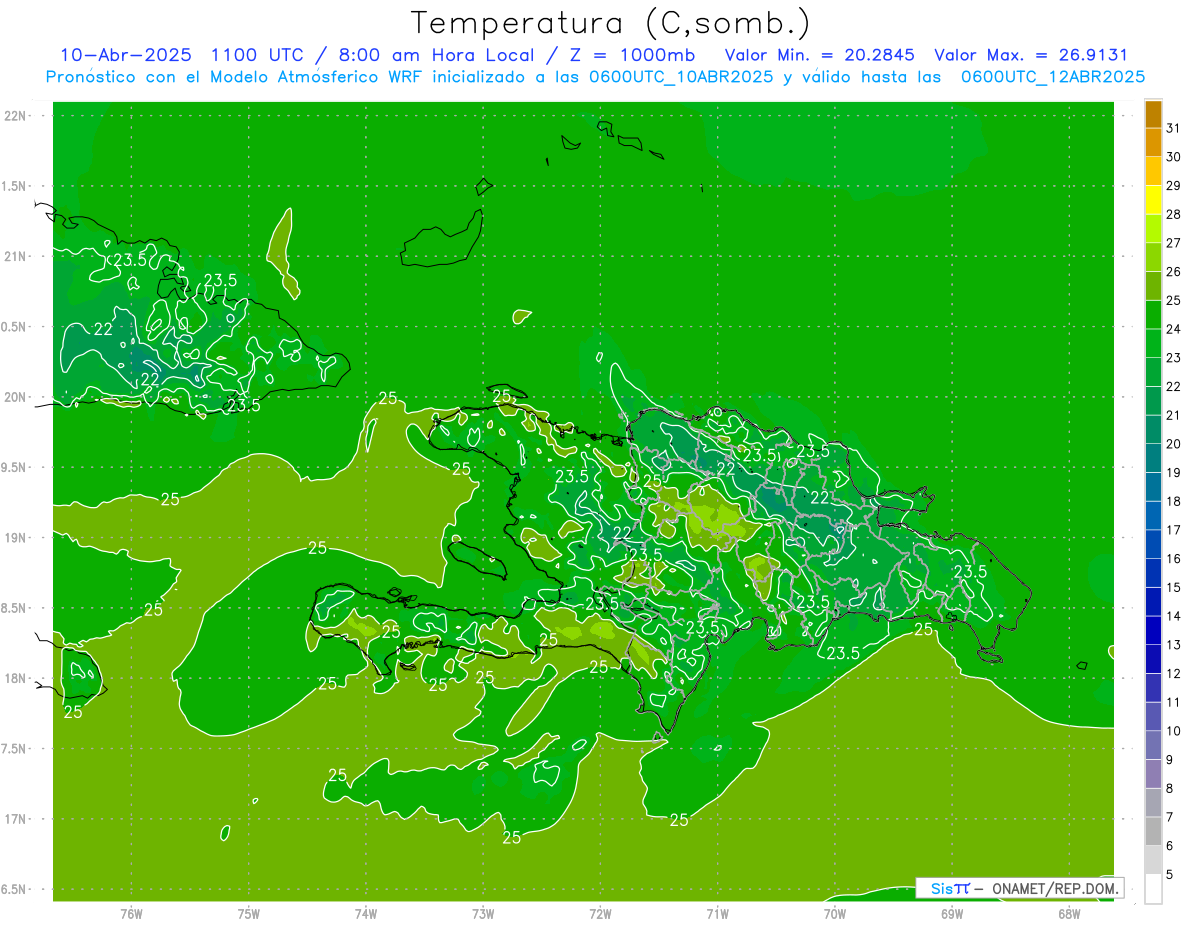Image resolution: width=1200 pixels, height=927 pixels.
Task: Click the legend value 31
Action: (1174, 128)
